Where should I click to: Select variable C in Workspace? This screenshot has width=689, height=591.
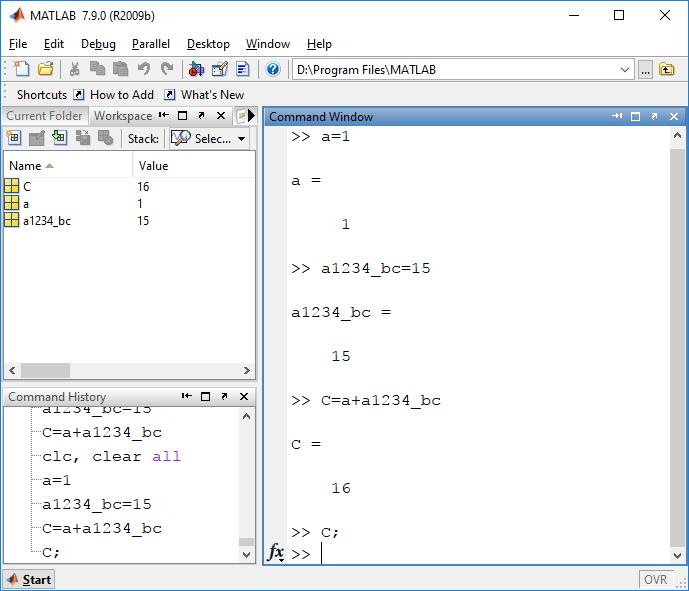click(x=129, y=187)
